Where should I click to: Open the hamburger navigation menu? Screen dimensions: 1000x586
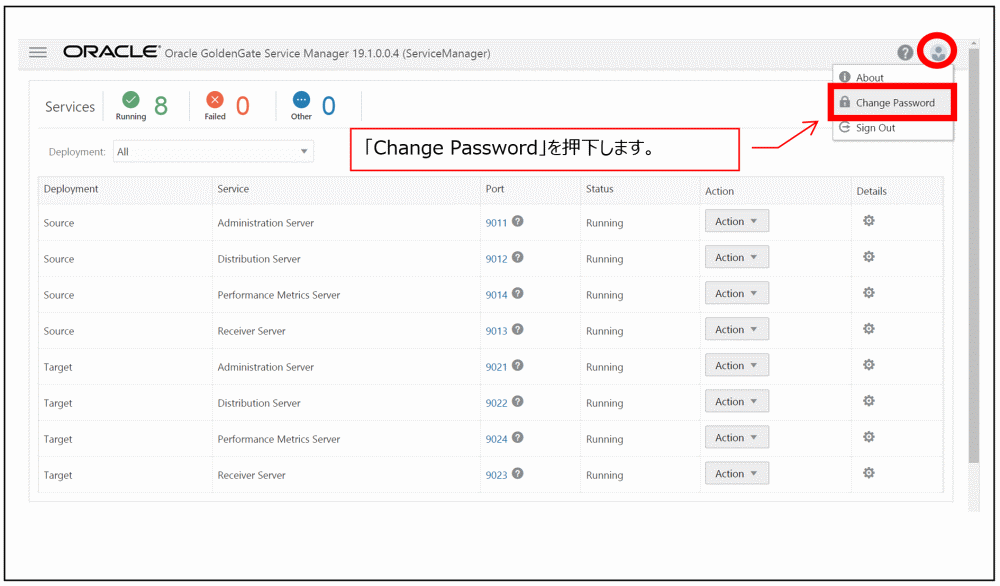tap(38, 52)
